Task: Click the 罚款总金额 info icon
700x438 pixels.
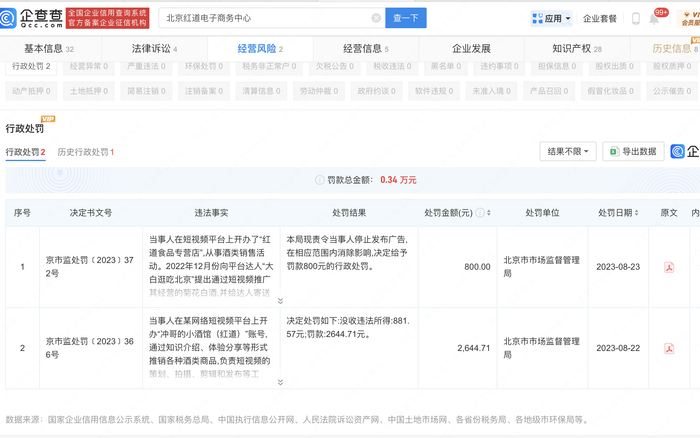Action: coord(319,179)
